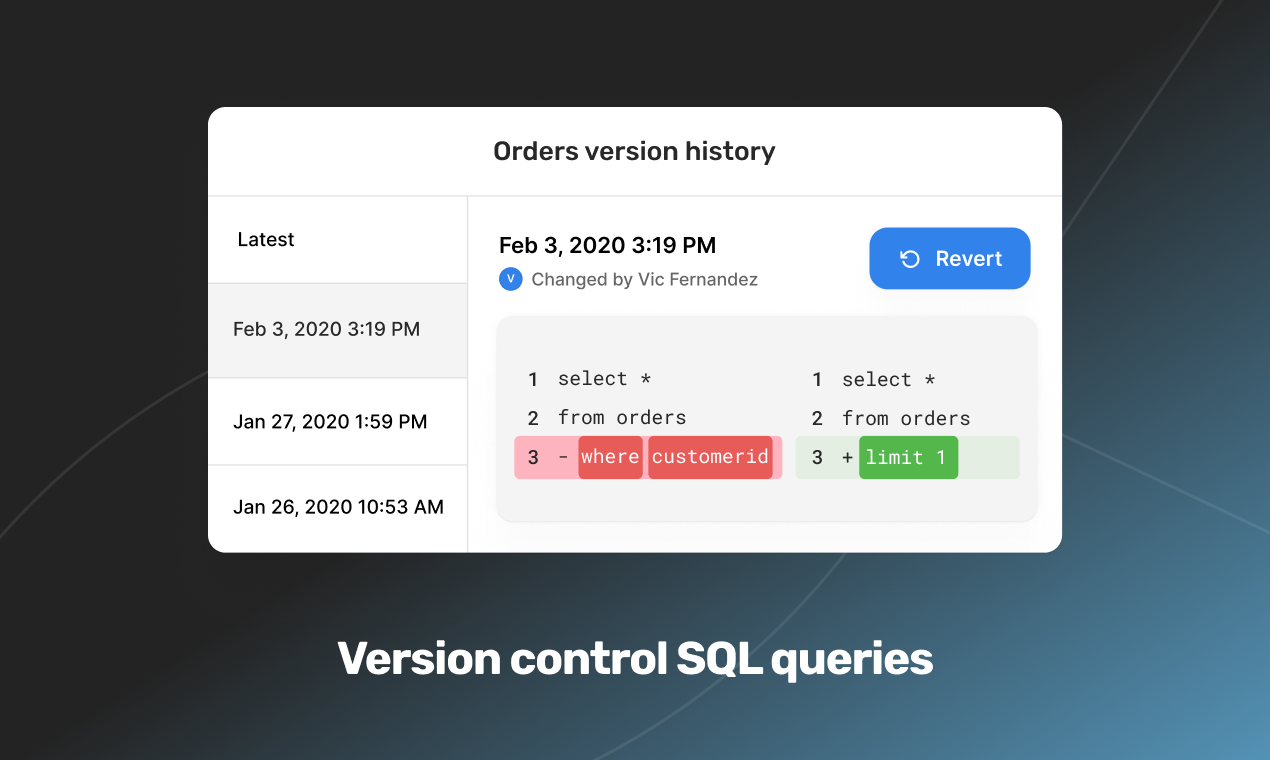Click the red deletion marker on line 3
The image size is (1270, 760).
566,457
